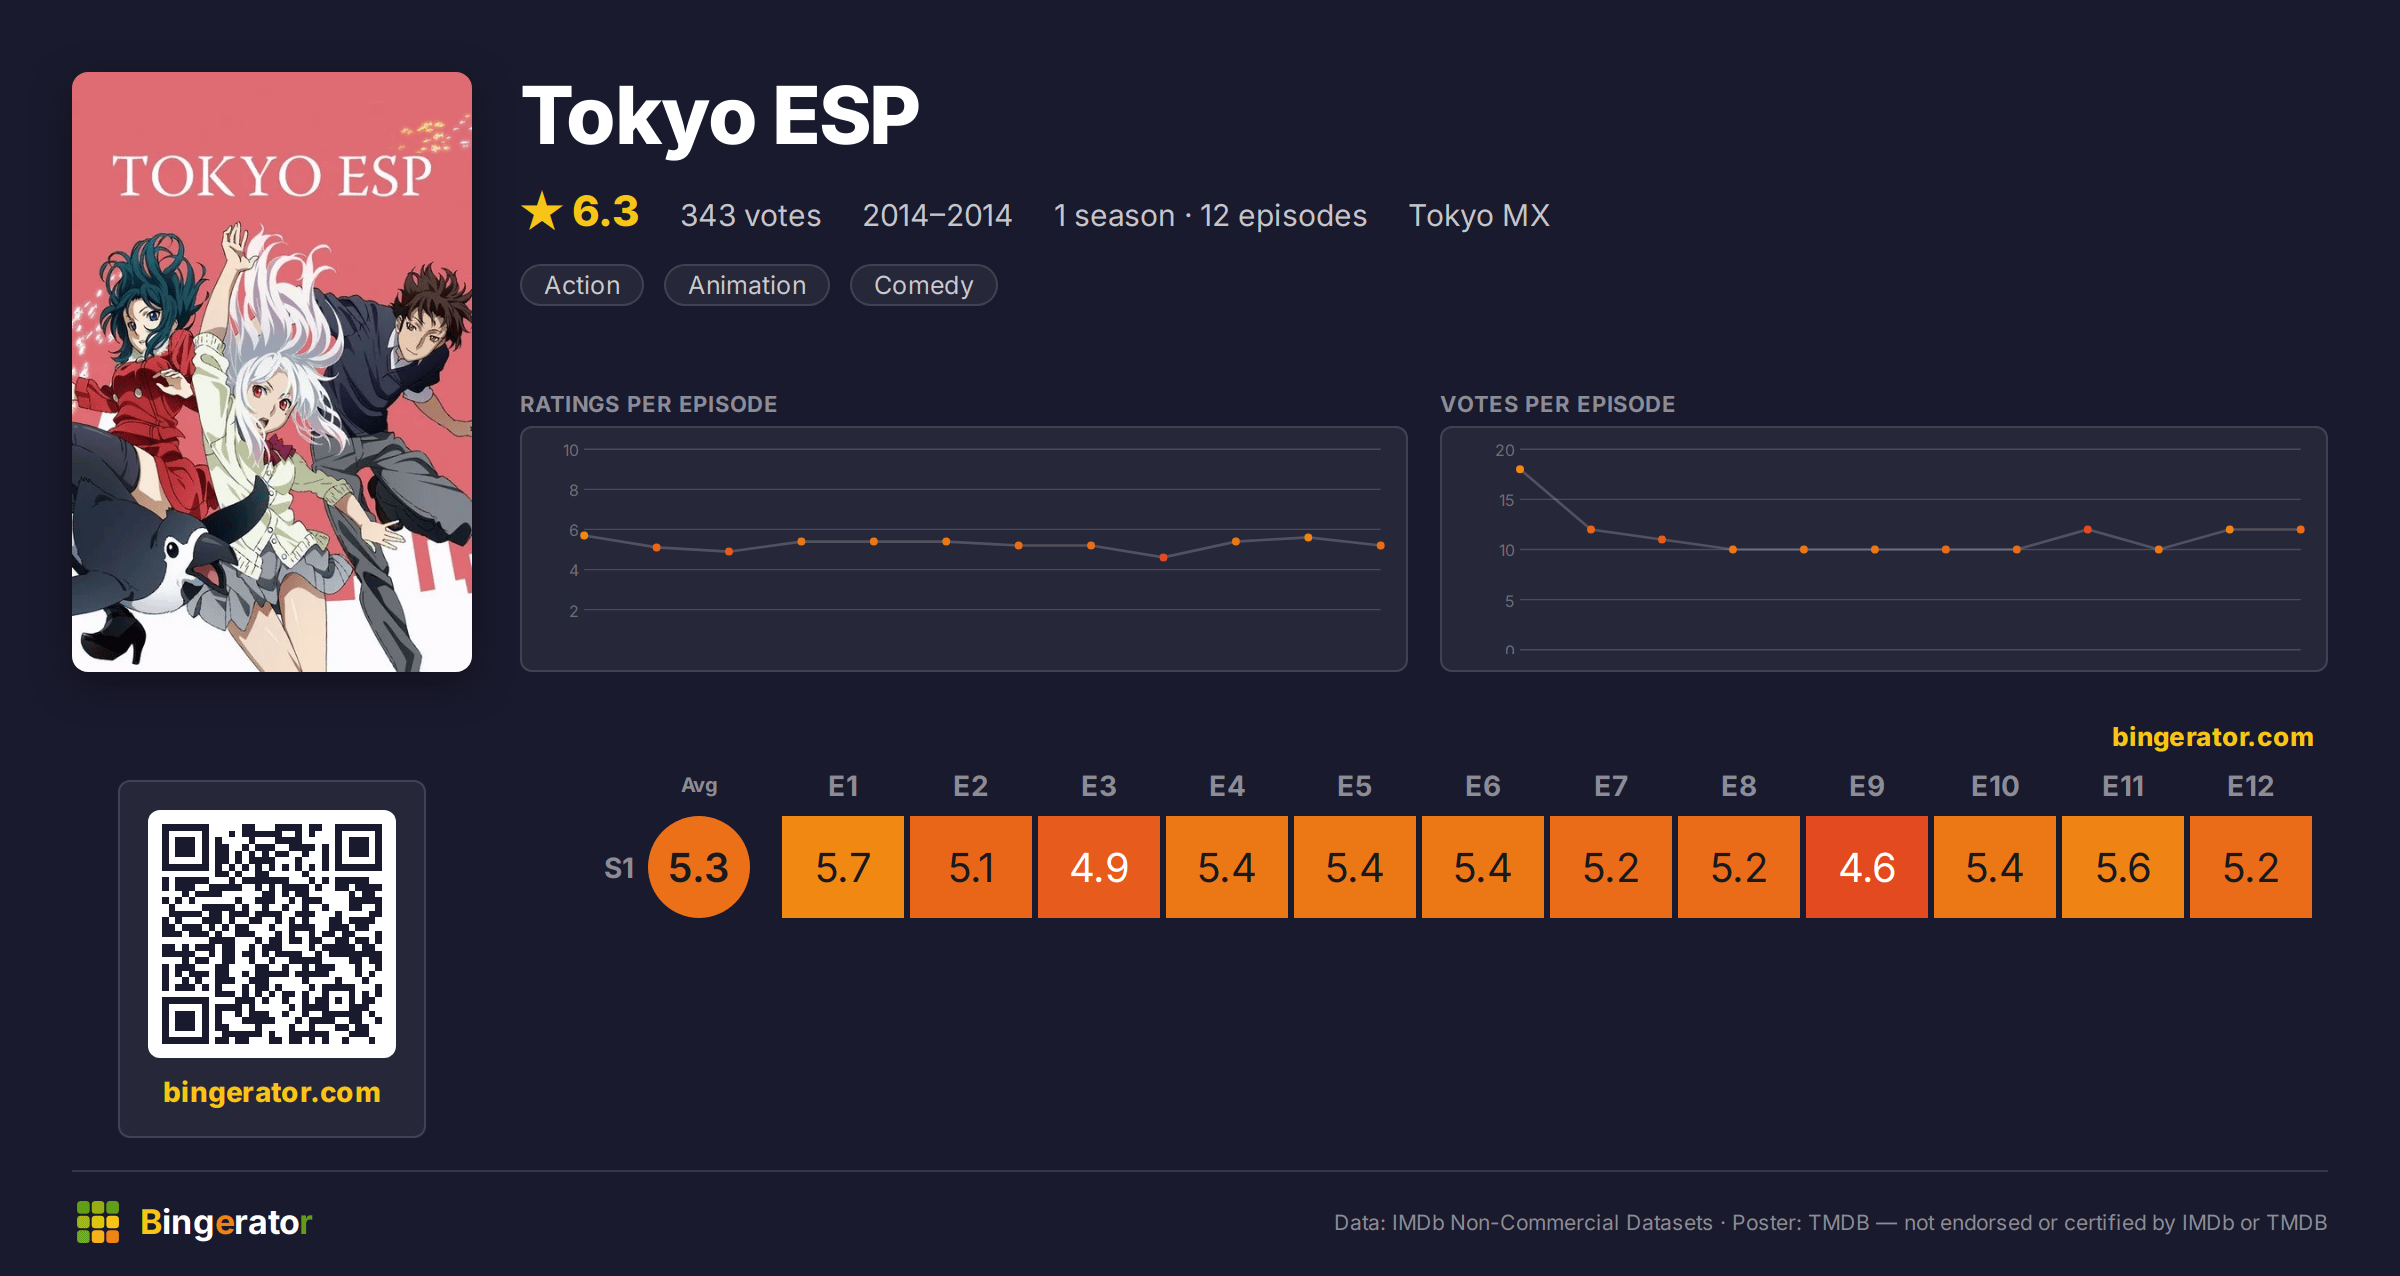This screenshot has height=1276, width=2400.
Task: Click the Bingerator brand name in footer
Action: click(226, 1222)
